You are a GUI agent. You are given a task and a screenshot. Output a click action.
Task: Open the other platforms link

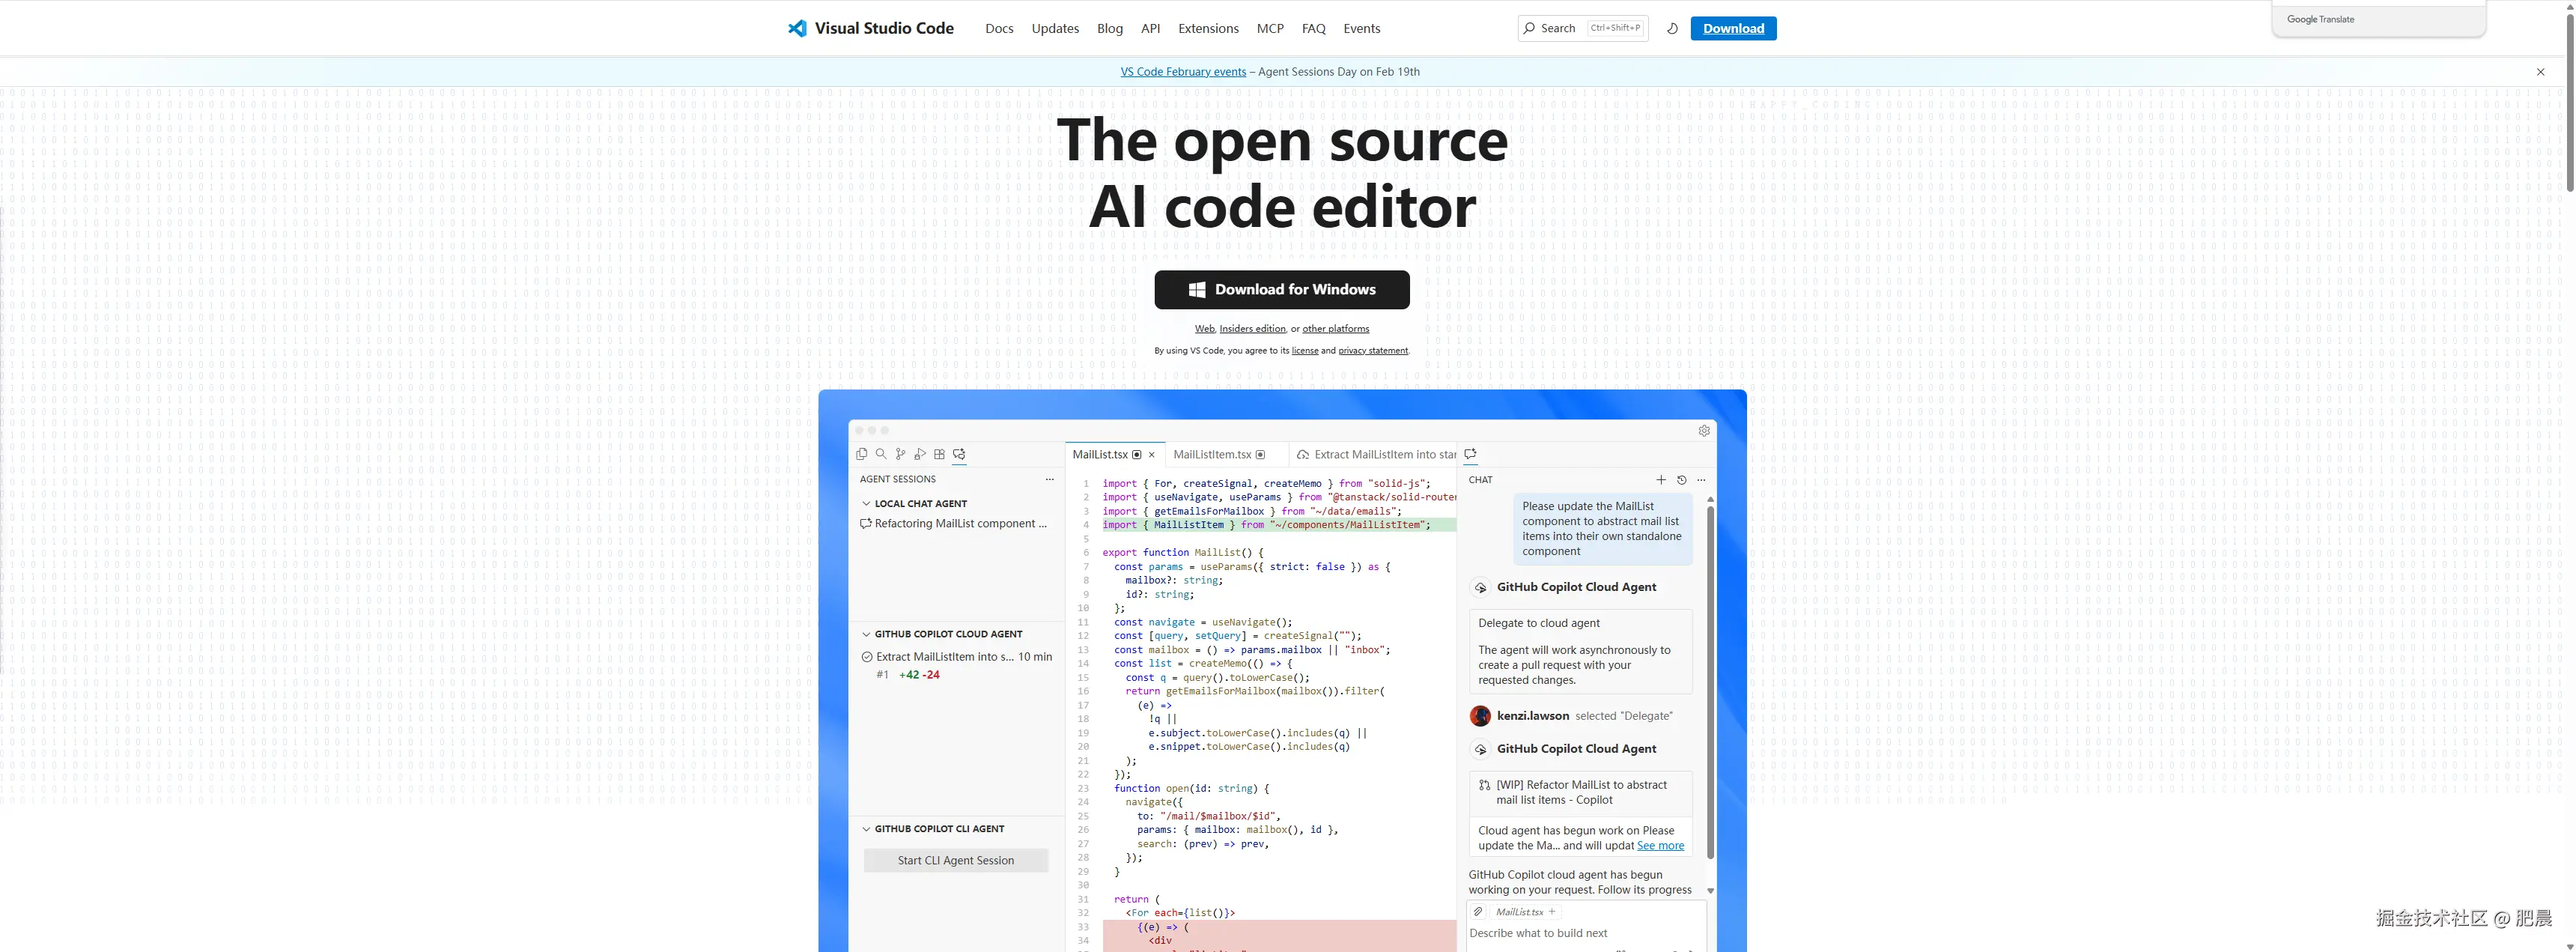click(1336, 328)
